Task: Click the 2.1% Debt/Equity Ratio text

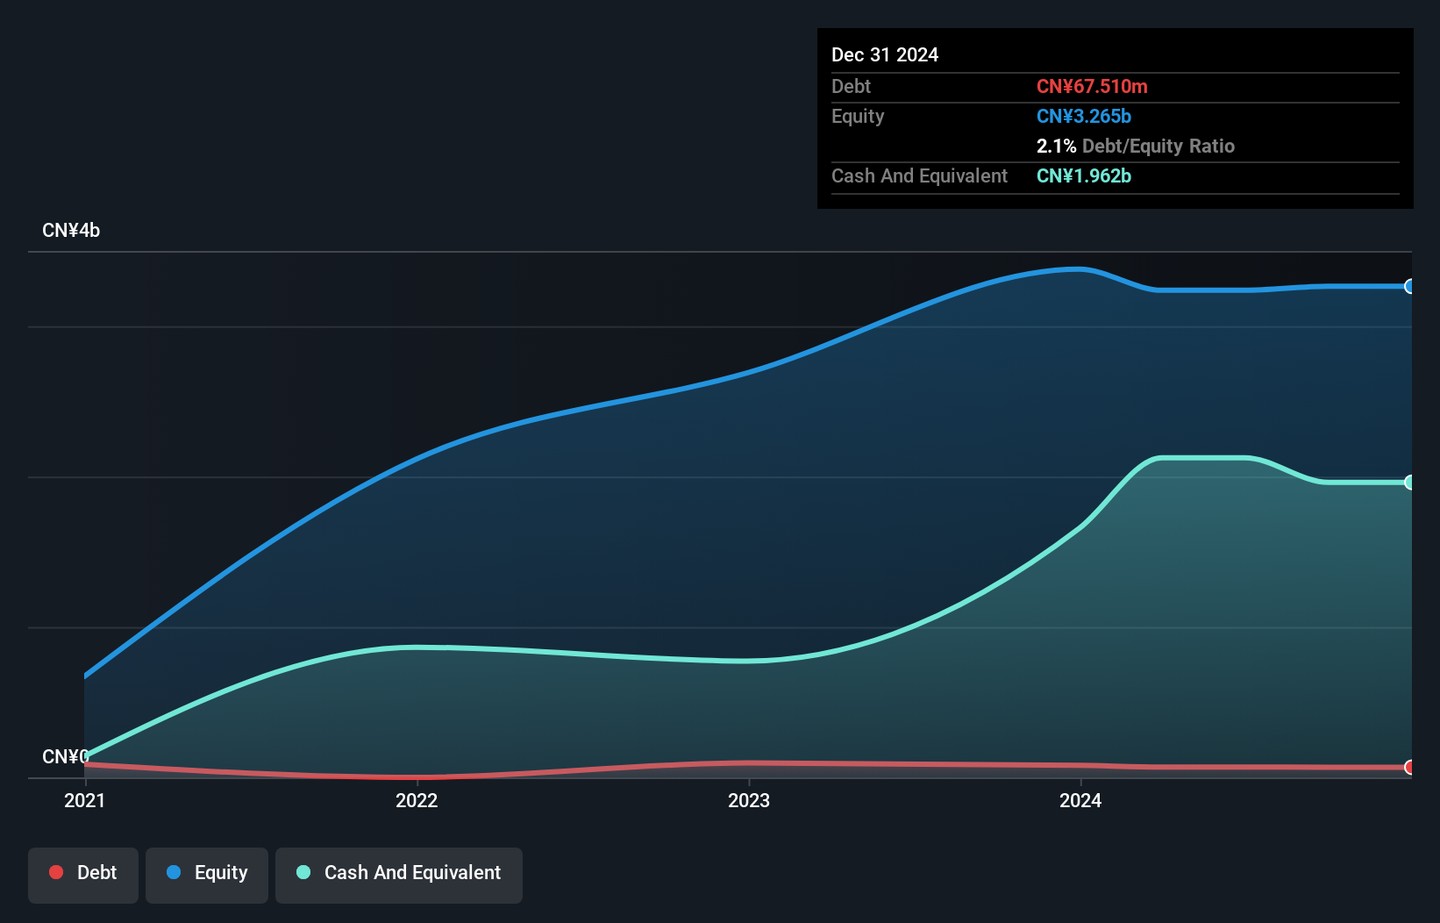Action: 1135,146
